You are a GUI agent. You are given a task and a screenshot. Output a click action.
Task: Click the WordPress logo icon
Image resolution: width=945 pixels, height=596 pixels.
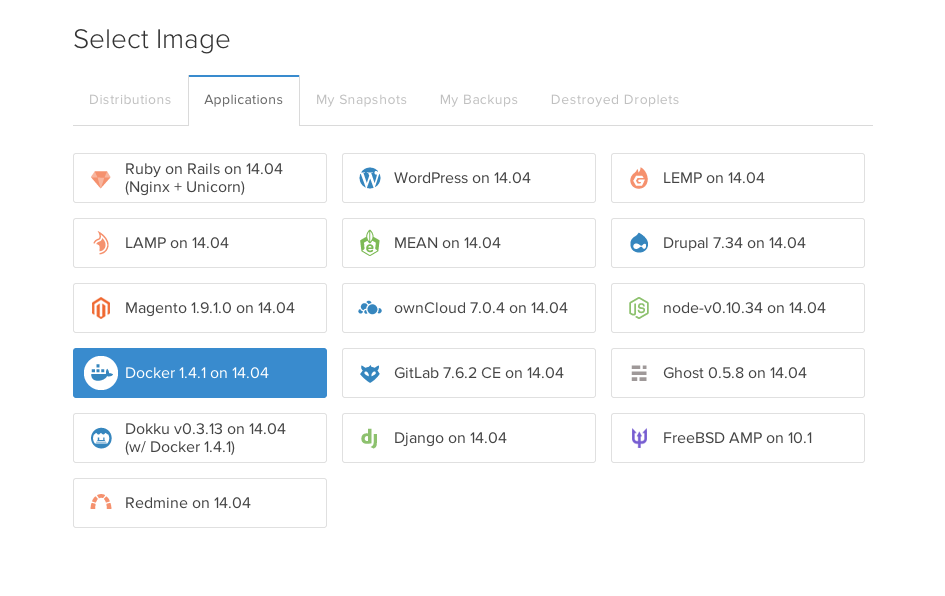pyautogui.click(x=370, y=178)
